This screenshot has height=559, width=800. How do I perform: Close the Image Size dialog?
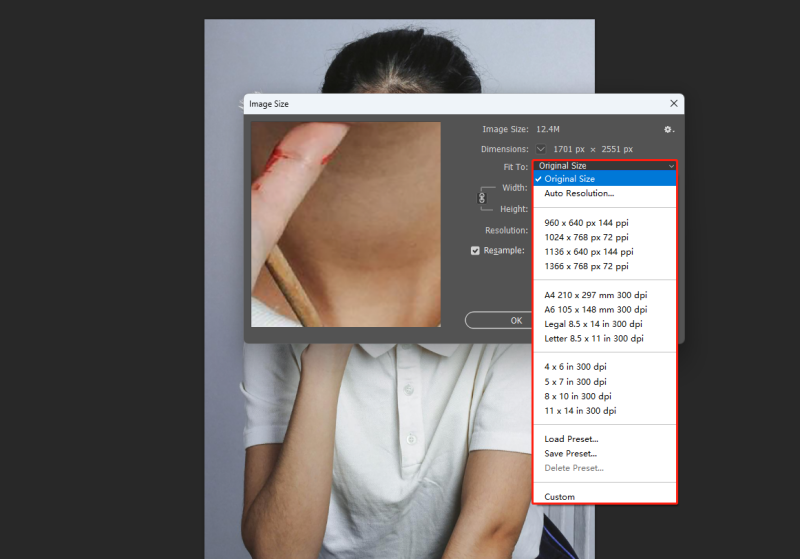click(x=673, y=104)
